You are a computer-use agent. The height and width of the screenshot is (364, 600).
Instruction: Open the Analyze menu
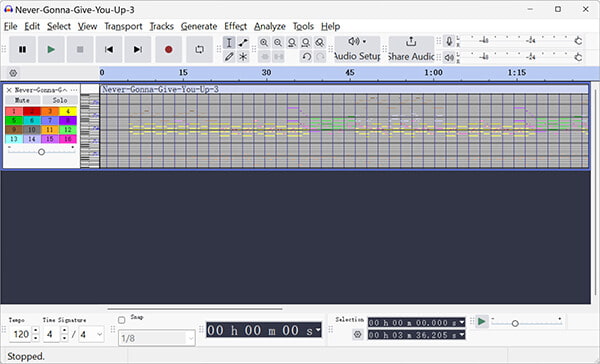(x=270, y=26)
